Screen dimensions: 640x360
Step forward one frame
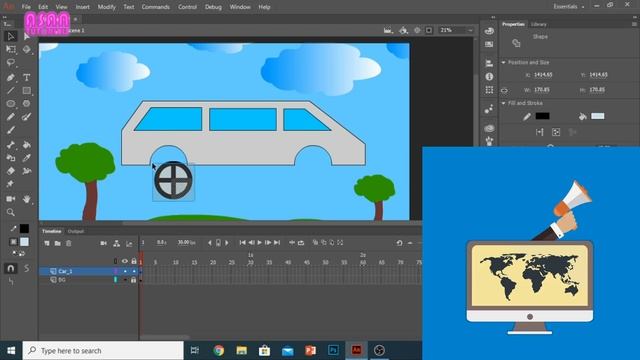[x=268, y=243]
